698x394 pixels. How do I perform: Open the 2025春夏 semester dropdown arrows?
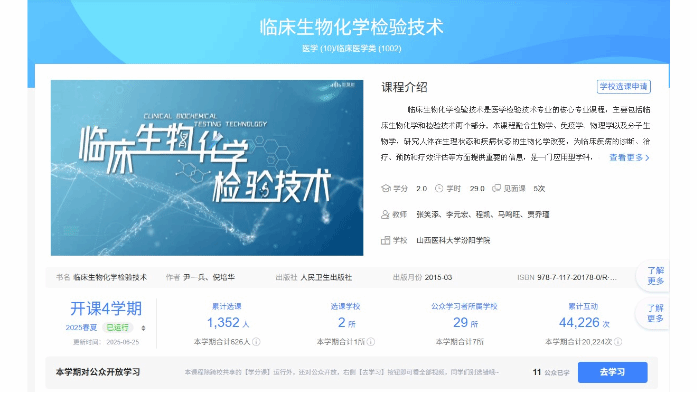143,328
